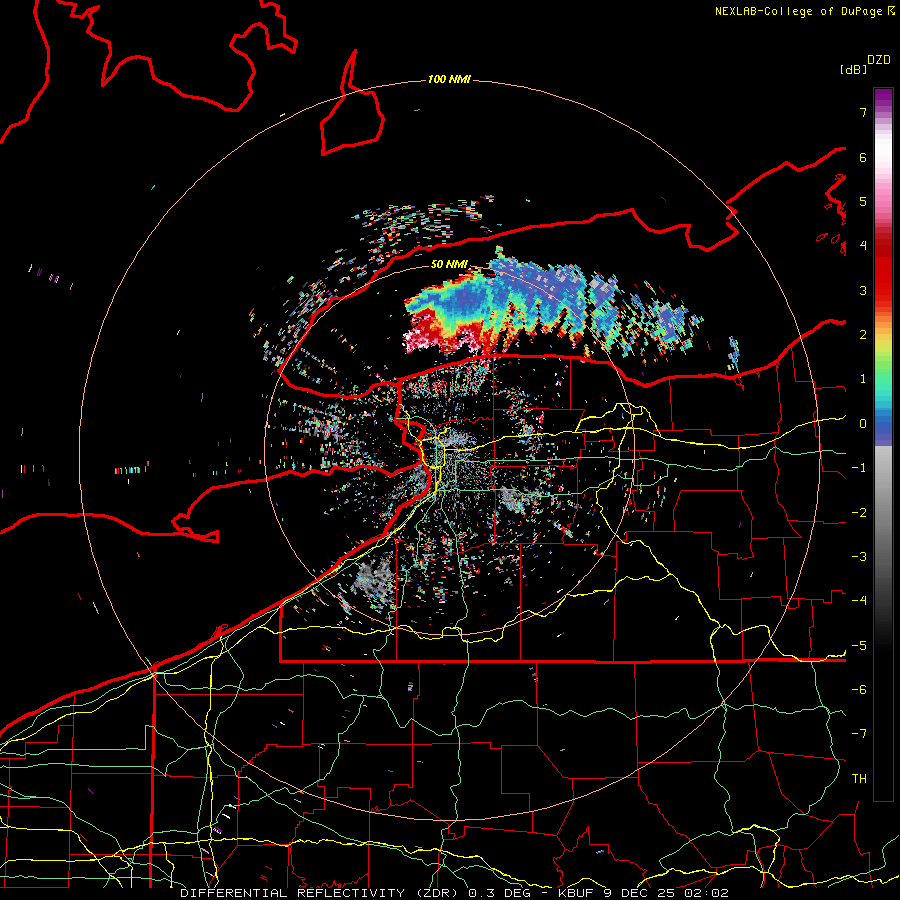Screen dimensions: 900x900
Task: Click the TH threshold label on the scale
Action: click(859, 779)
